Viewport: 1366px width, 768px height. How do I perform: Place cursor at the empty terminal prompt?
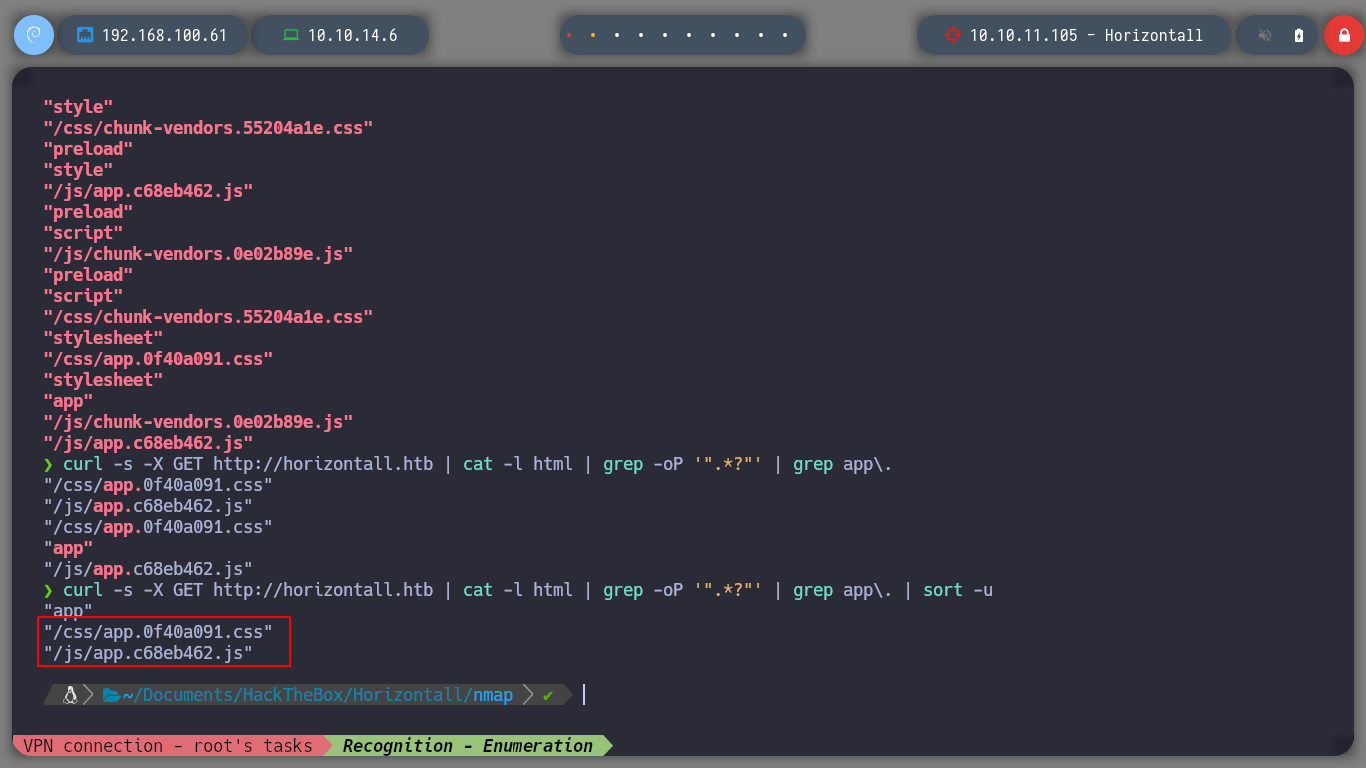click(584, 695)
